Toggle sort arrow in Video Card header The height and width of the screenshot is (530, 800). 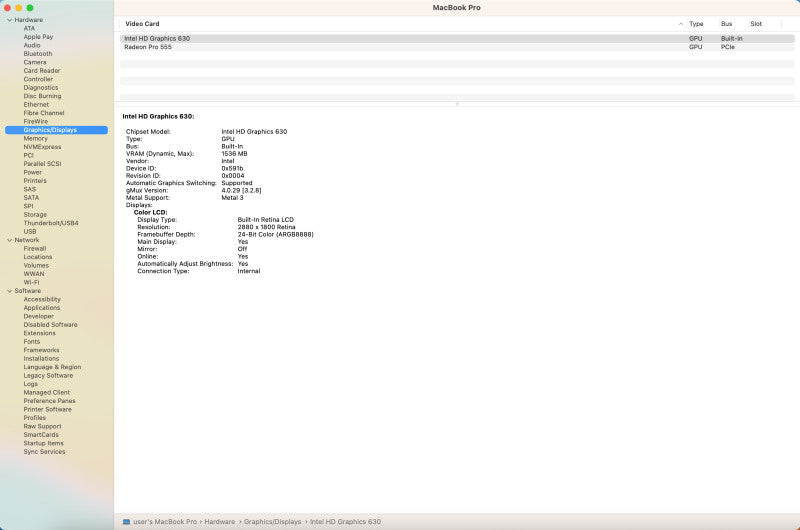pos(681,24)
